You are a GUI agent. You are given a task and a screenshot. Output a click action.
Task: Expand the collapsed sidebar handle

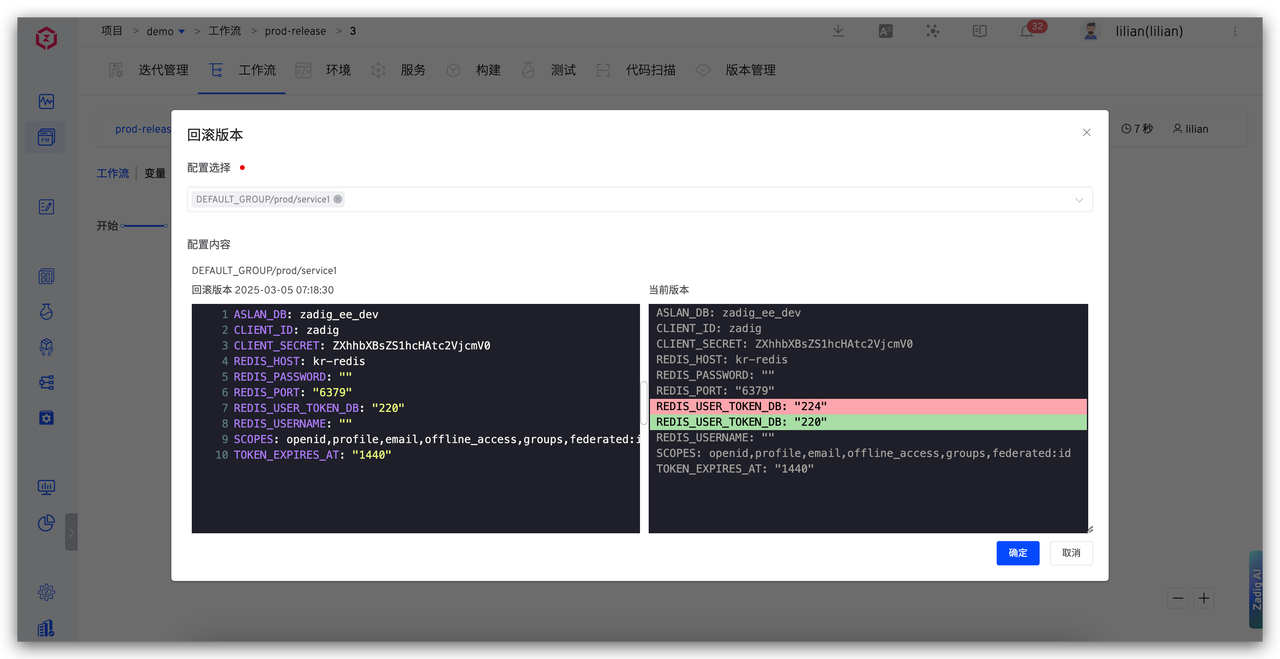(x=71, y=532)
